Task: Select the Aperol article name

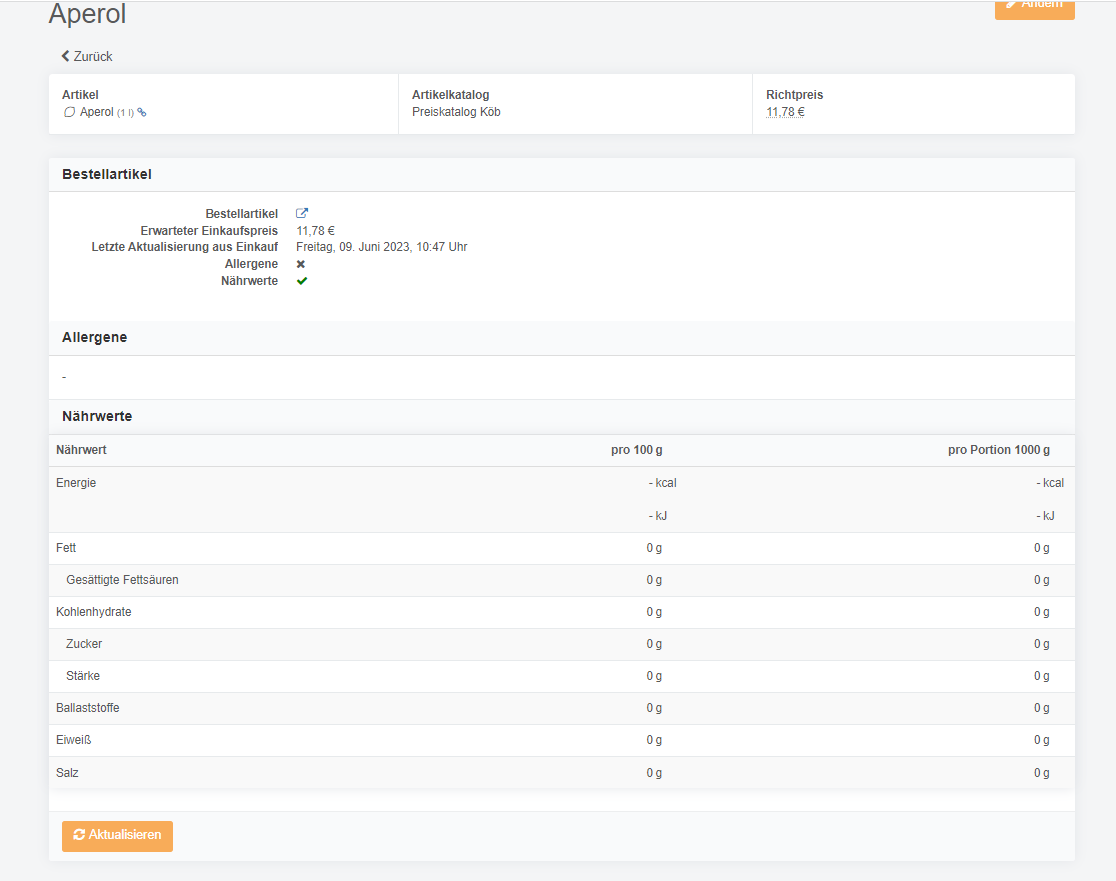Action: [x=97, y=112]
